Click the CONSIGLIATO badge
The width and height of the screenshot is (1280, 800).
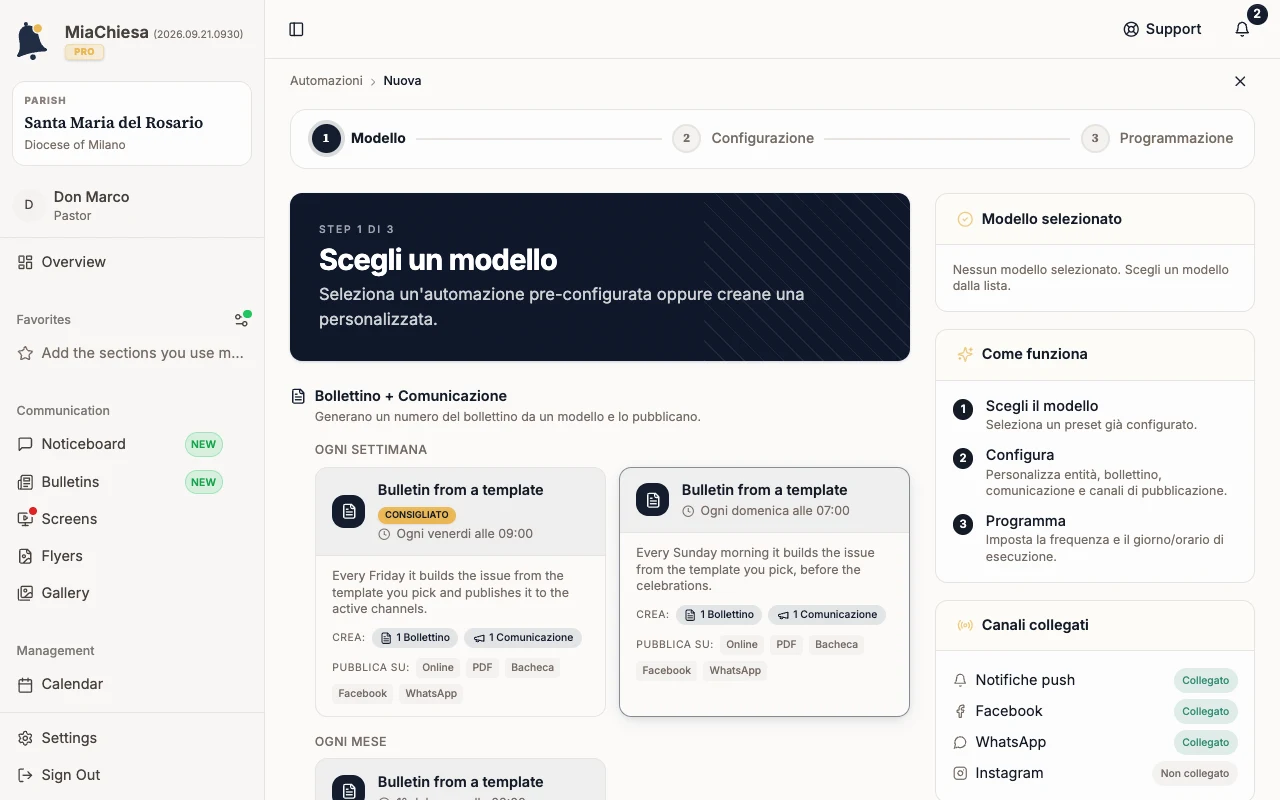(417, 515)
